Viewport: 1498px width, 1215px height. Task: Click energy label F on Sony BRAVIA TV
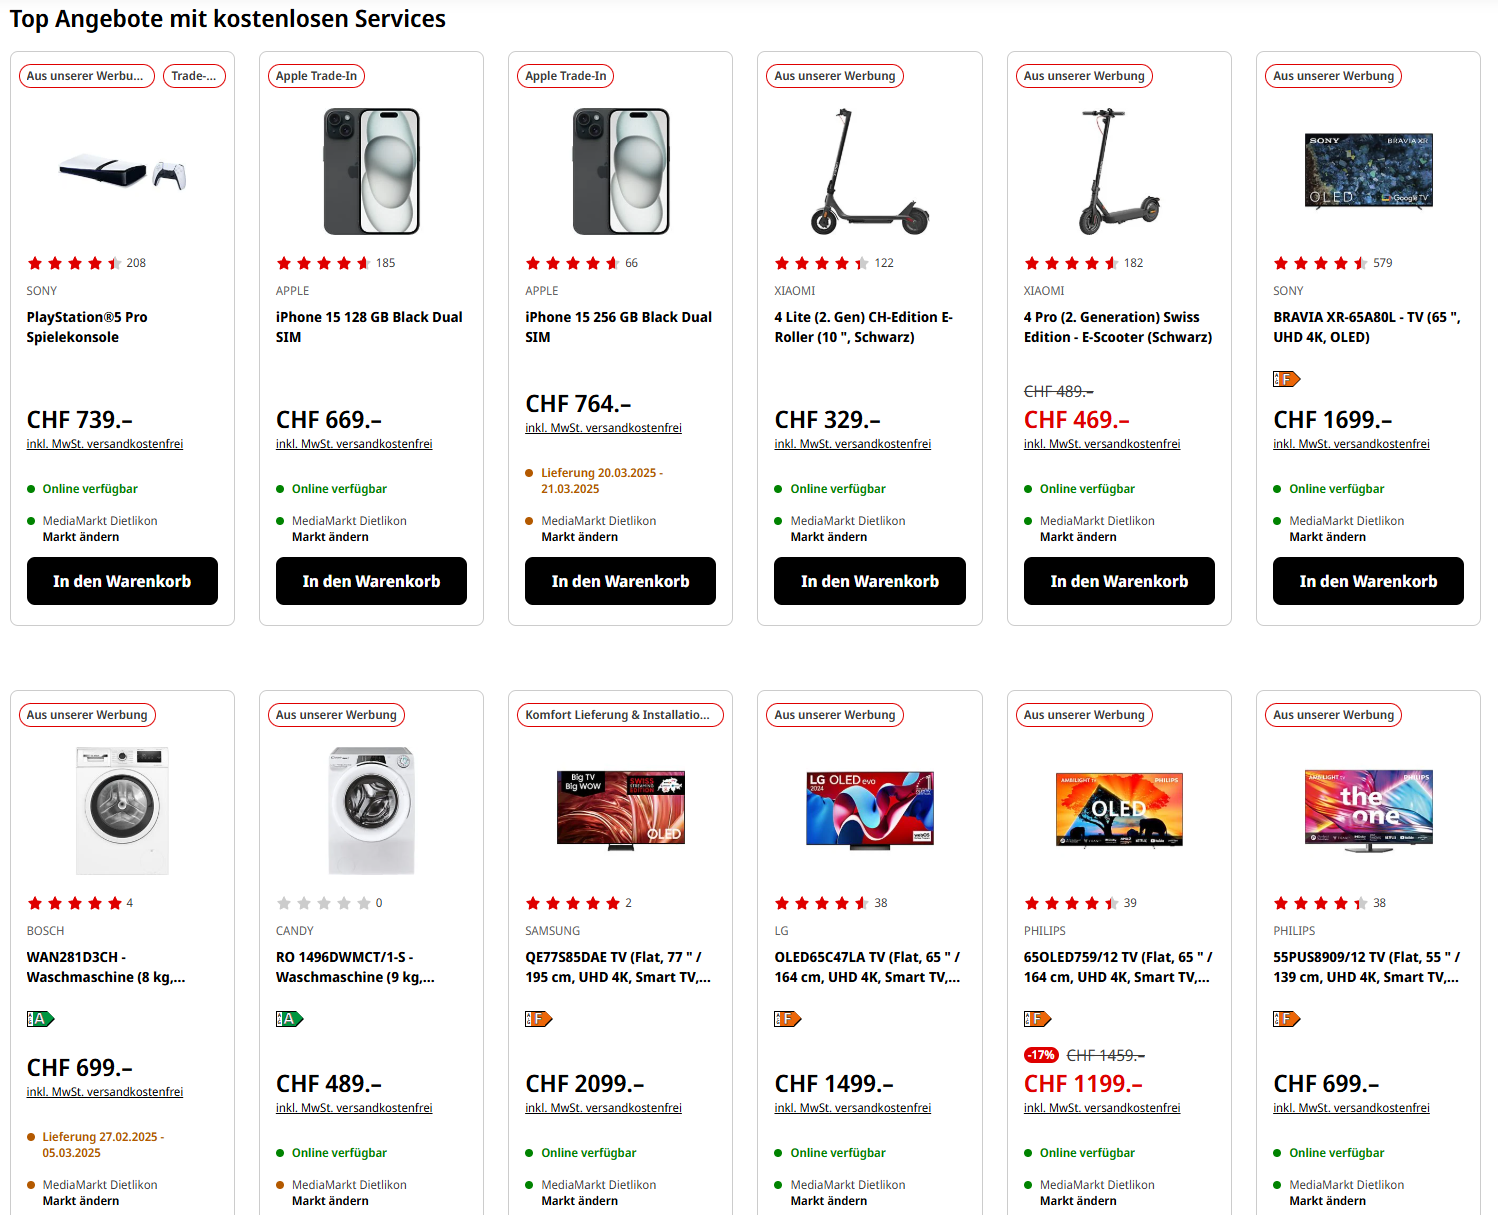point(1286,379)
